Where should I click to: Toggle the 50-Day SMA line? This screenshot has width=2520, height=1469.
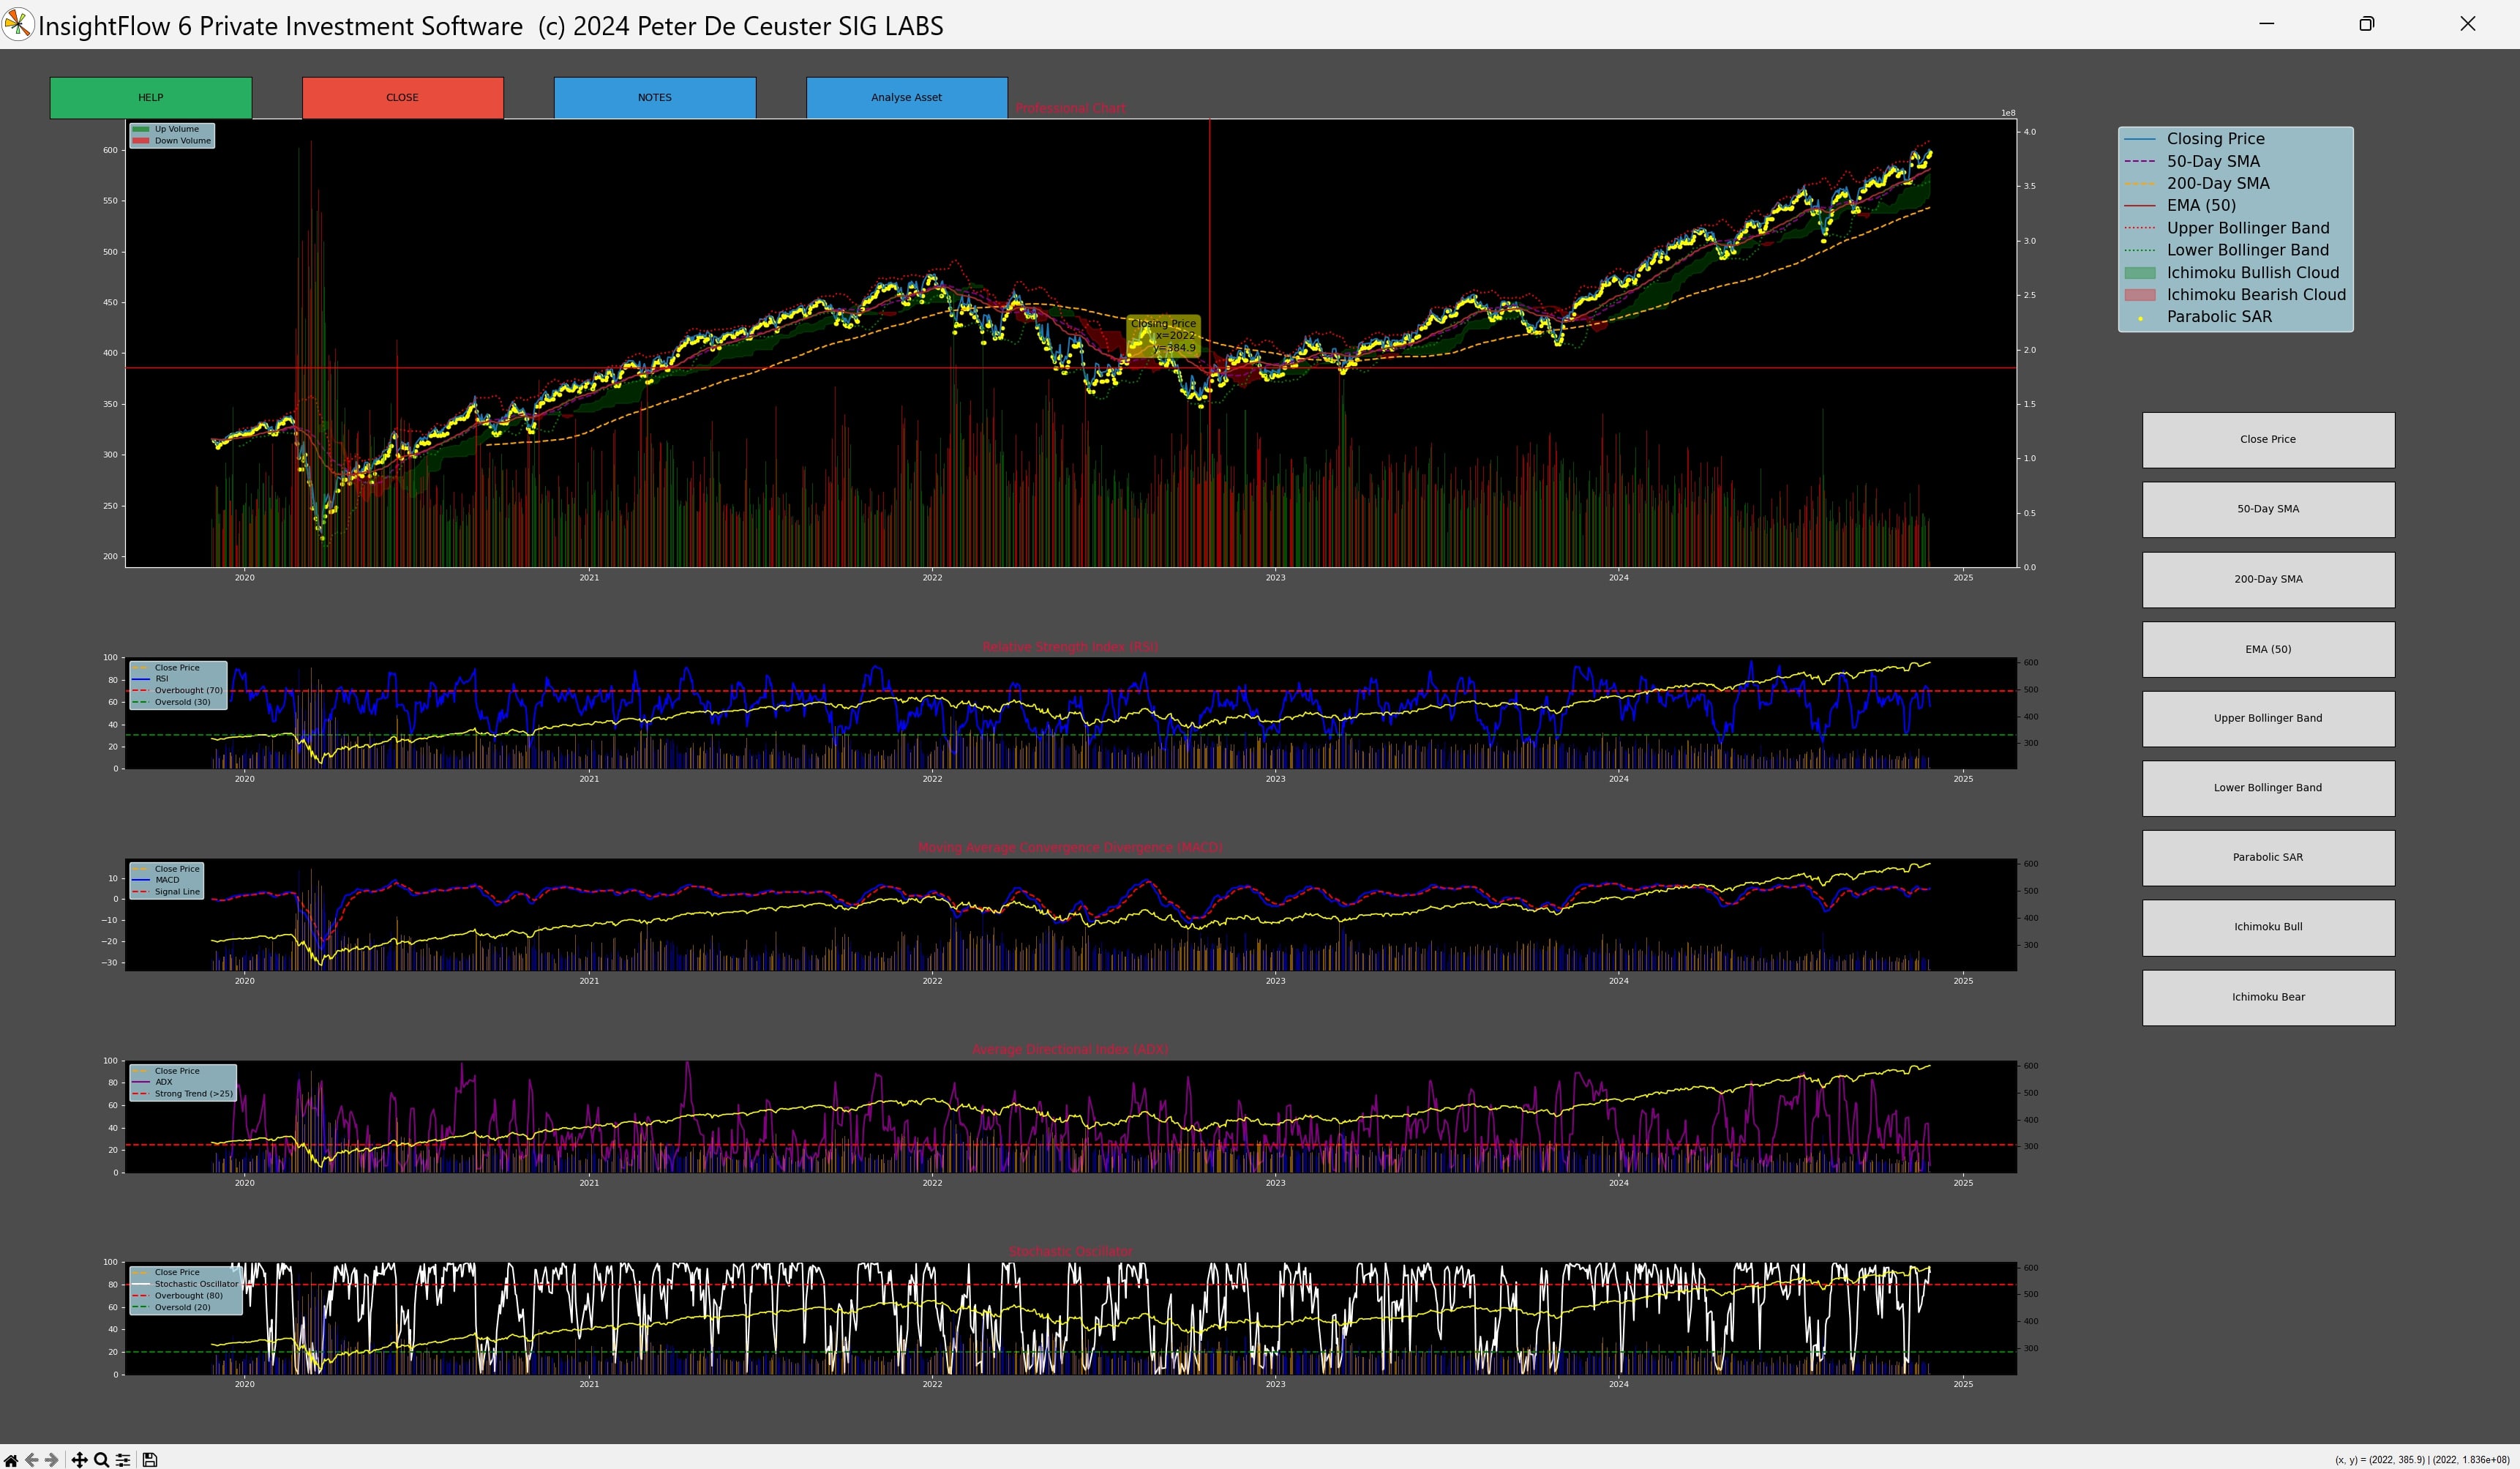pos(2268,509)
